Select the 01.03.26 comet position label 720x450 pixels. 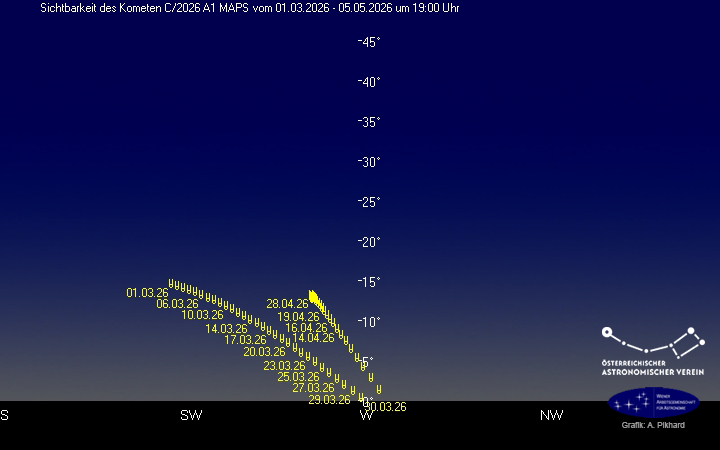tap(147, 293)
